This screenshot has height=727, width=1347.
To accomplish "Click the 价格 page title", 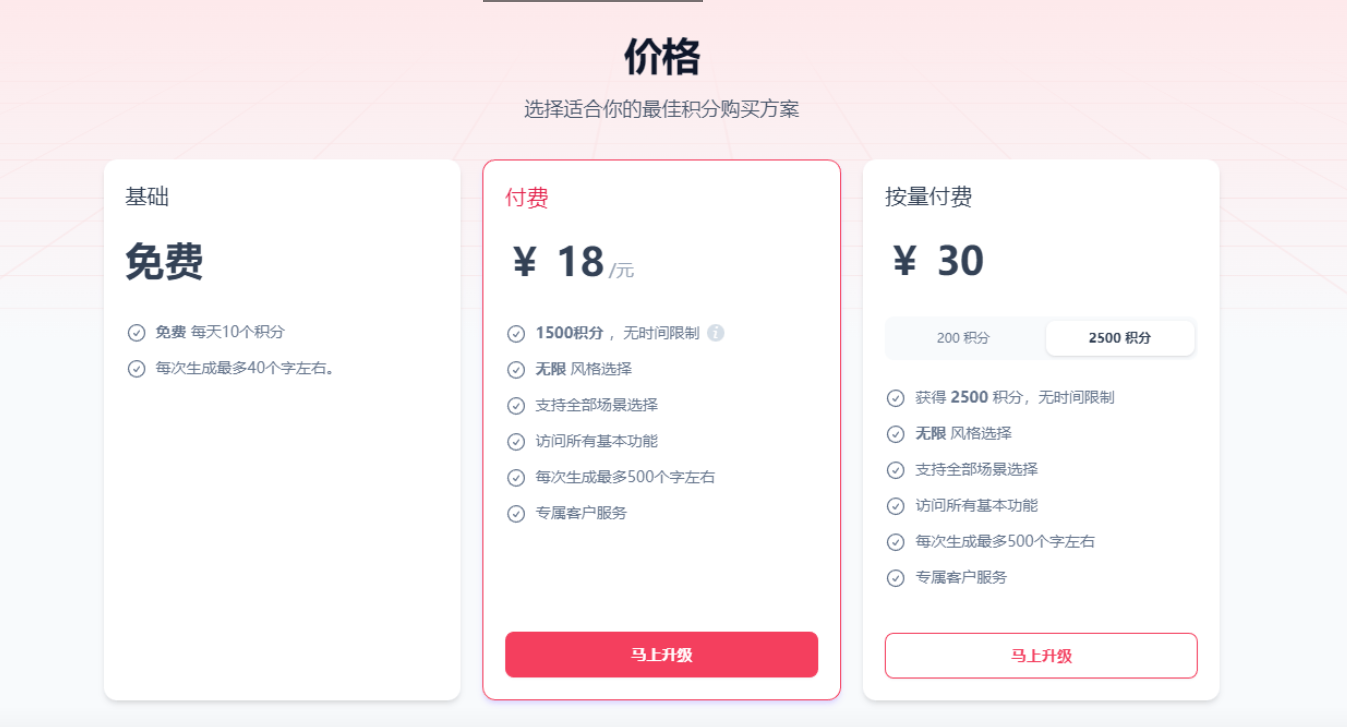I will pyautogui.click(x=661, y=58).
